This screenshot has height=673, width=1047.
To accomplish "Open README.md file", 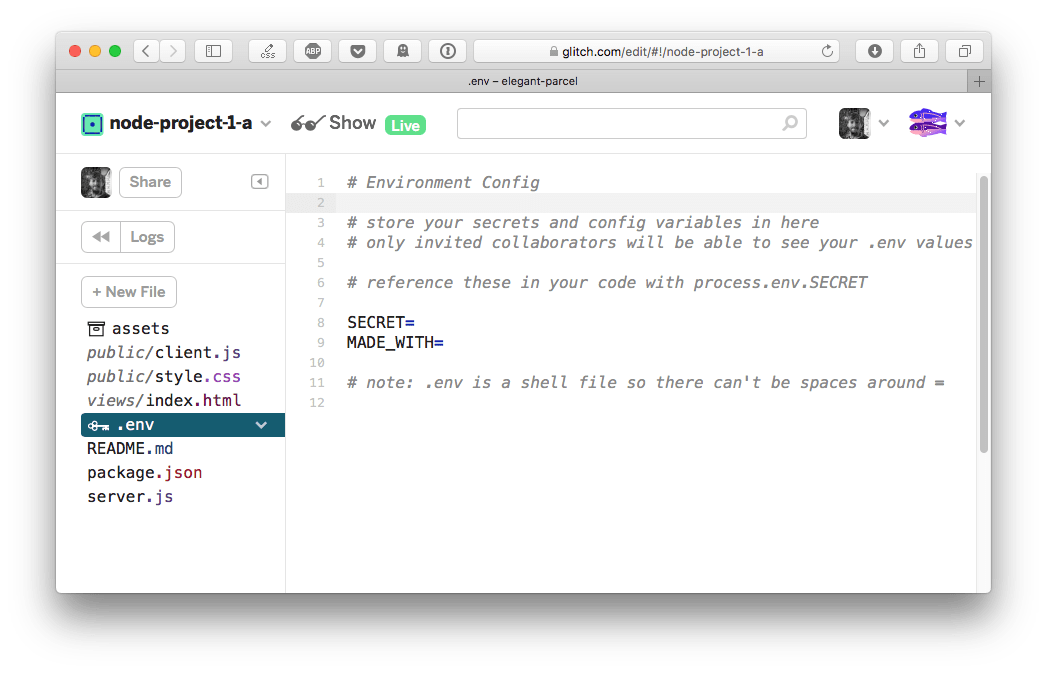I will coord(130,449).
